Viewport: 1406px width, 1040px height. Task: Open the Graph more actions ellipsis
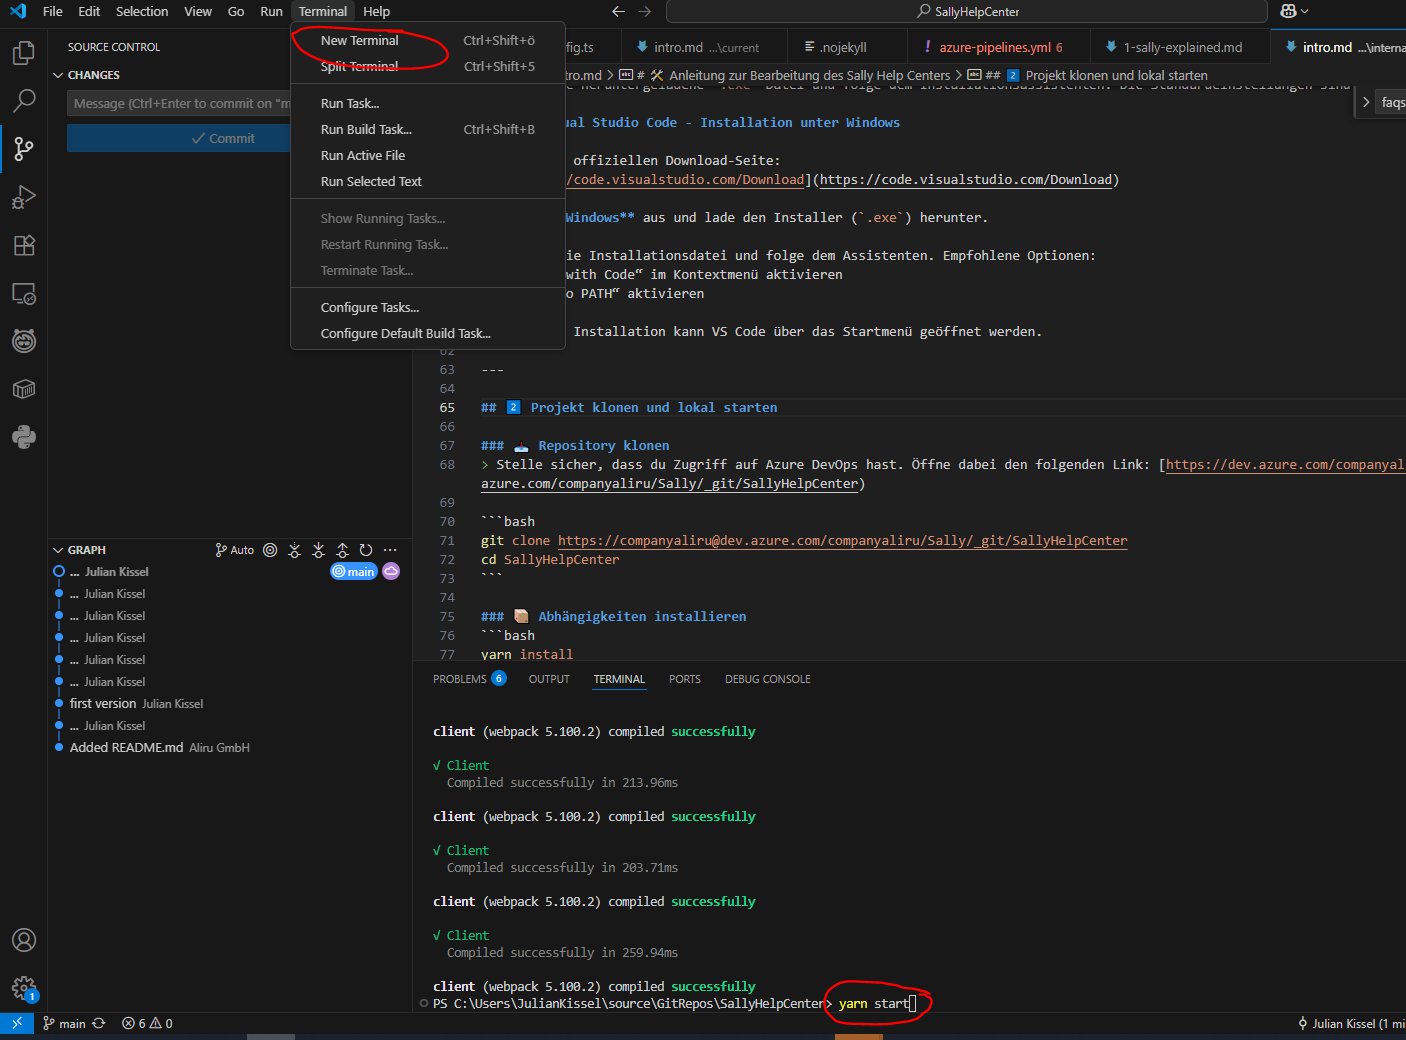coord(390,550)
